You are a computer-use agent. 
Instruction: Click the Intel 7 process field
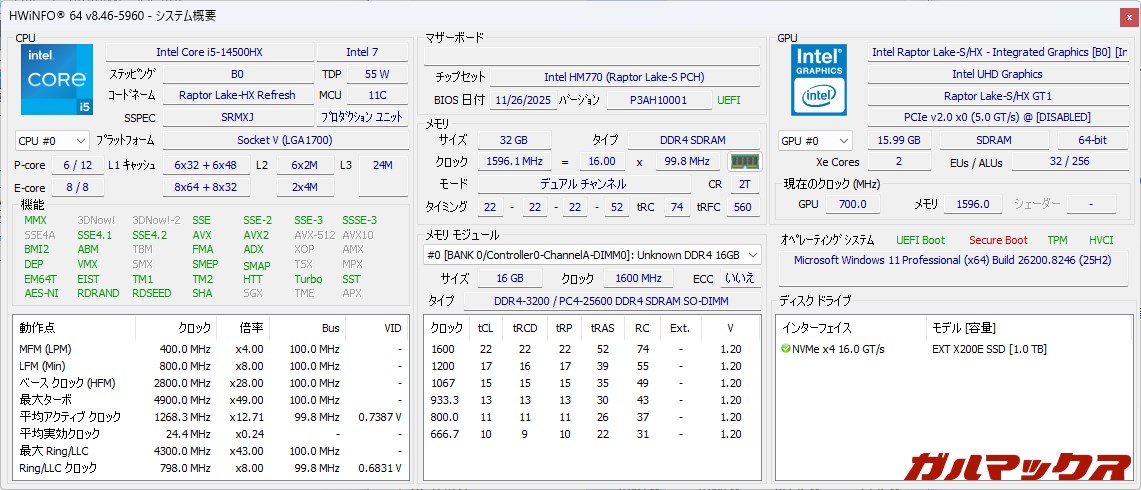click(x=362, y=52)
